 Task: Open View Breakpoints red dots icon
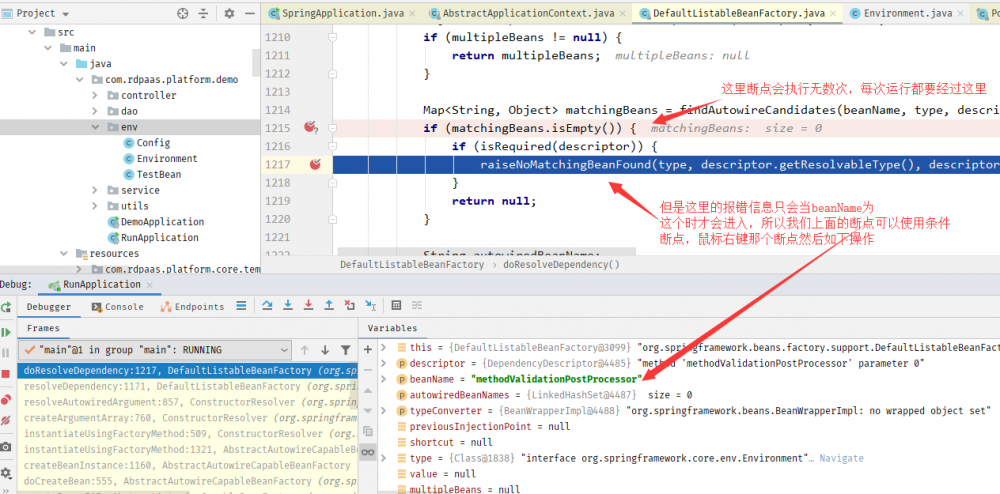pyautogui.click(x=6, y=400)
